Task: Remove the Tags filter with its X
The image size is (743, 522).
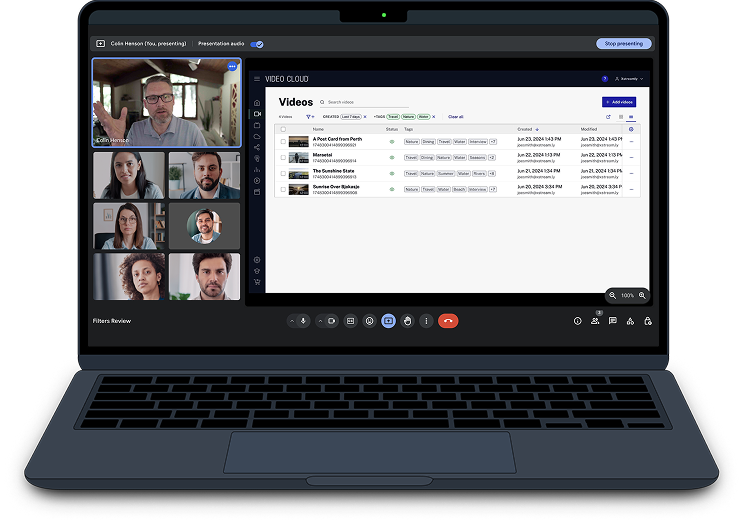Action: pyautogui.click(x=434, y=117)
